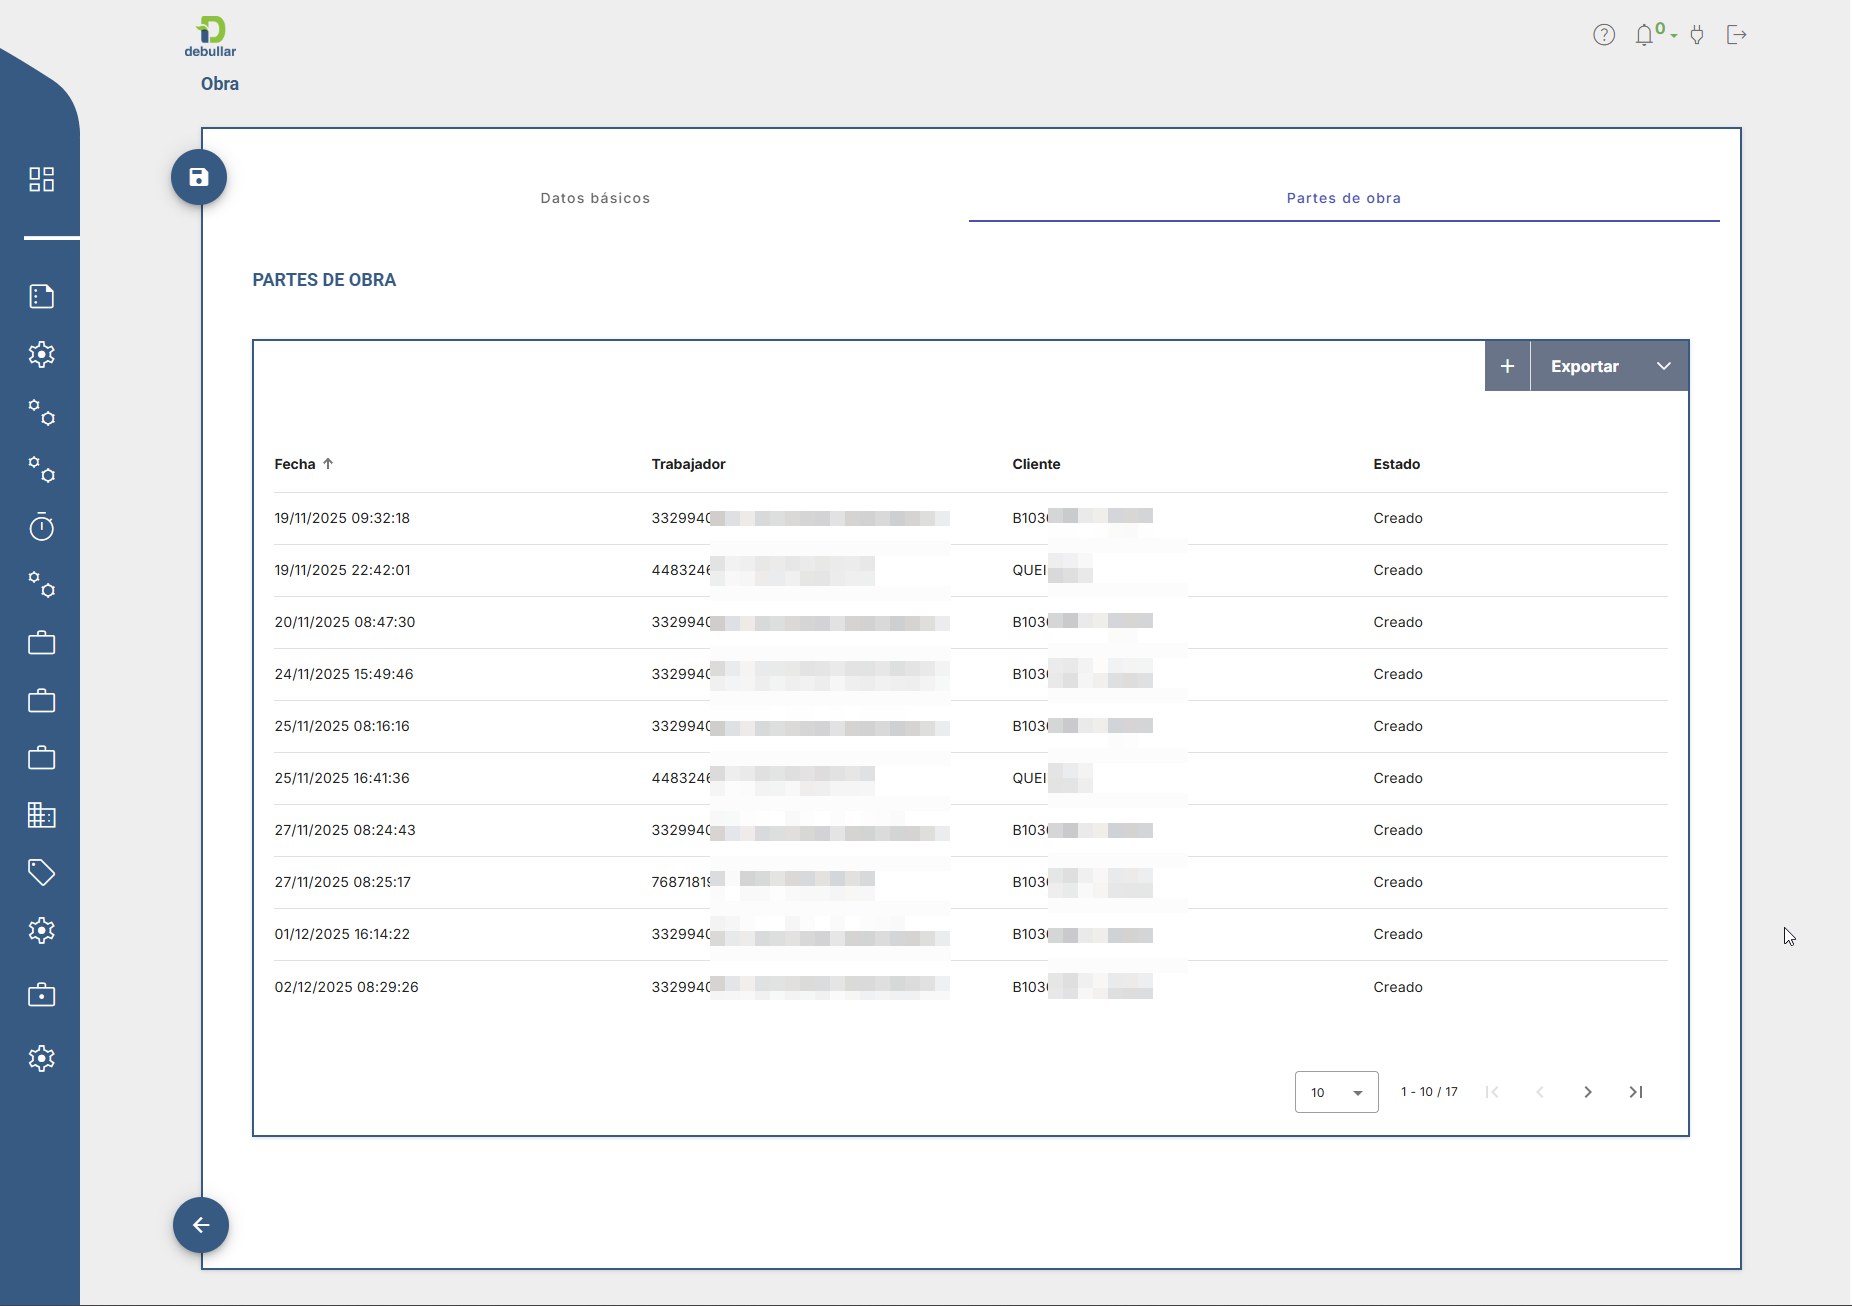Open the building grid sidebar icon
Screen dimensions: 1852x1306
click(x=42, y=815)
